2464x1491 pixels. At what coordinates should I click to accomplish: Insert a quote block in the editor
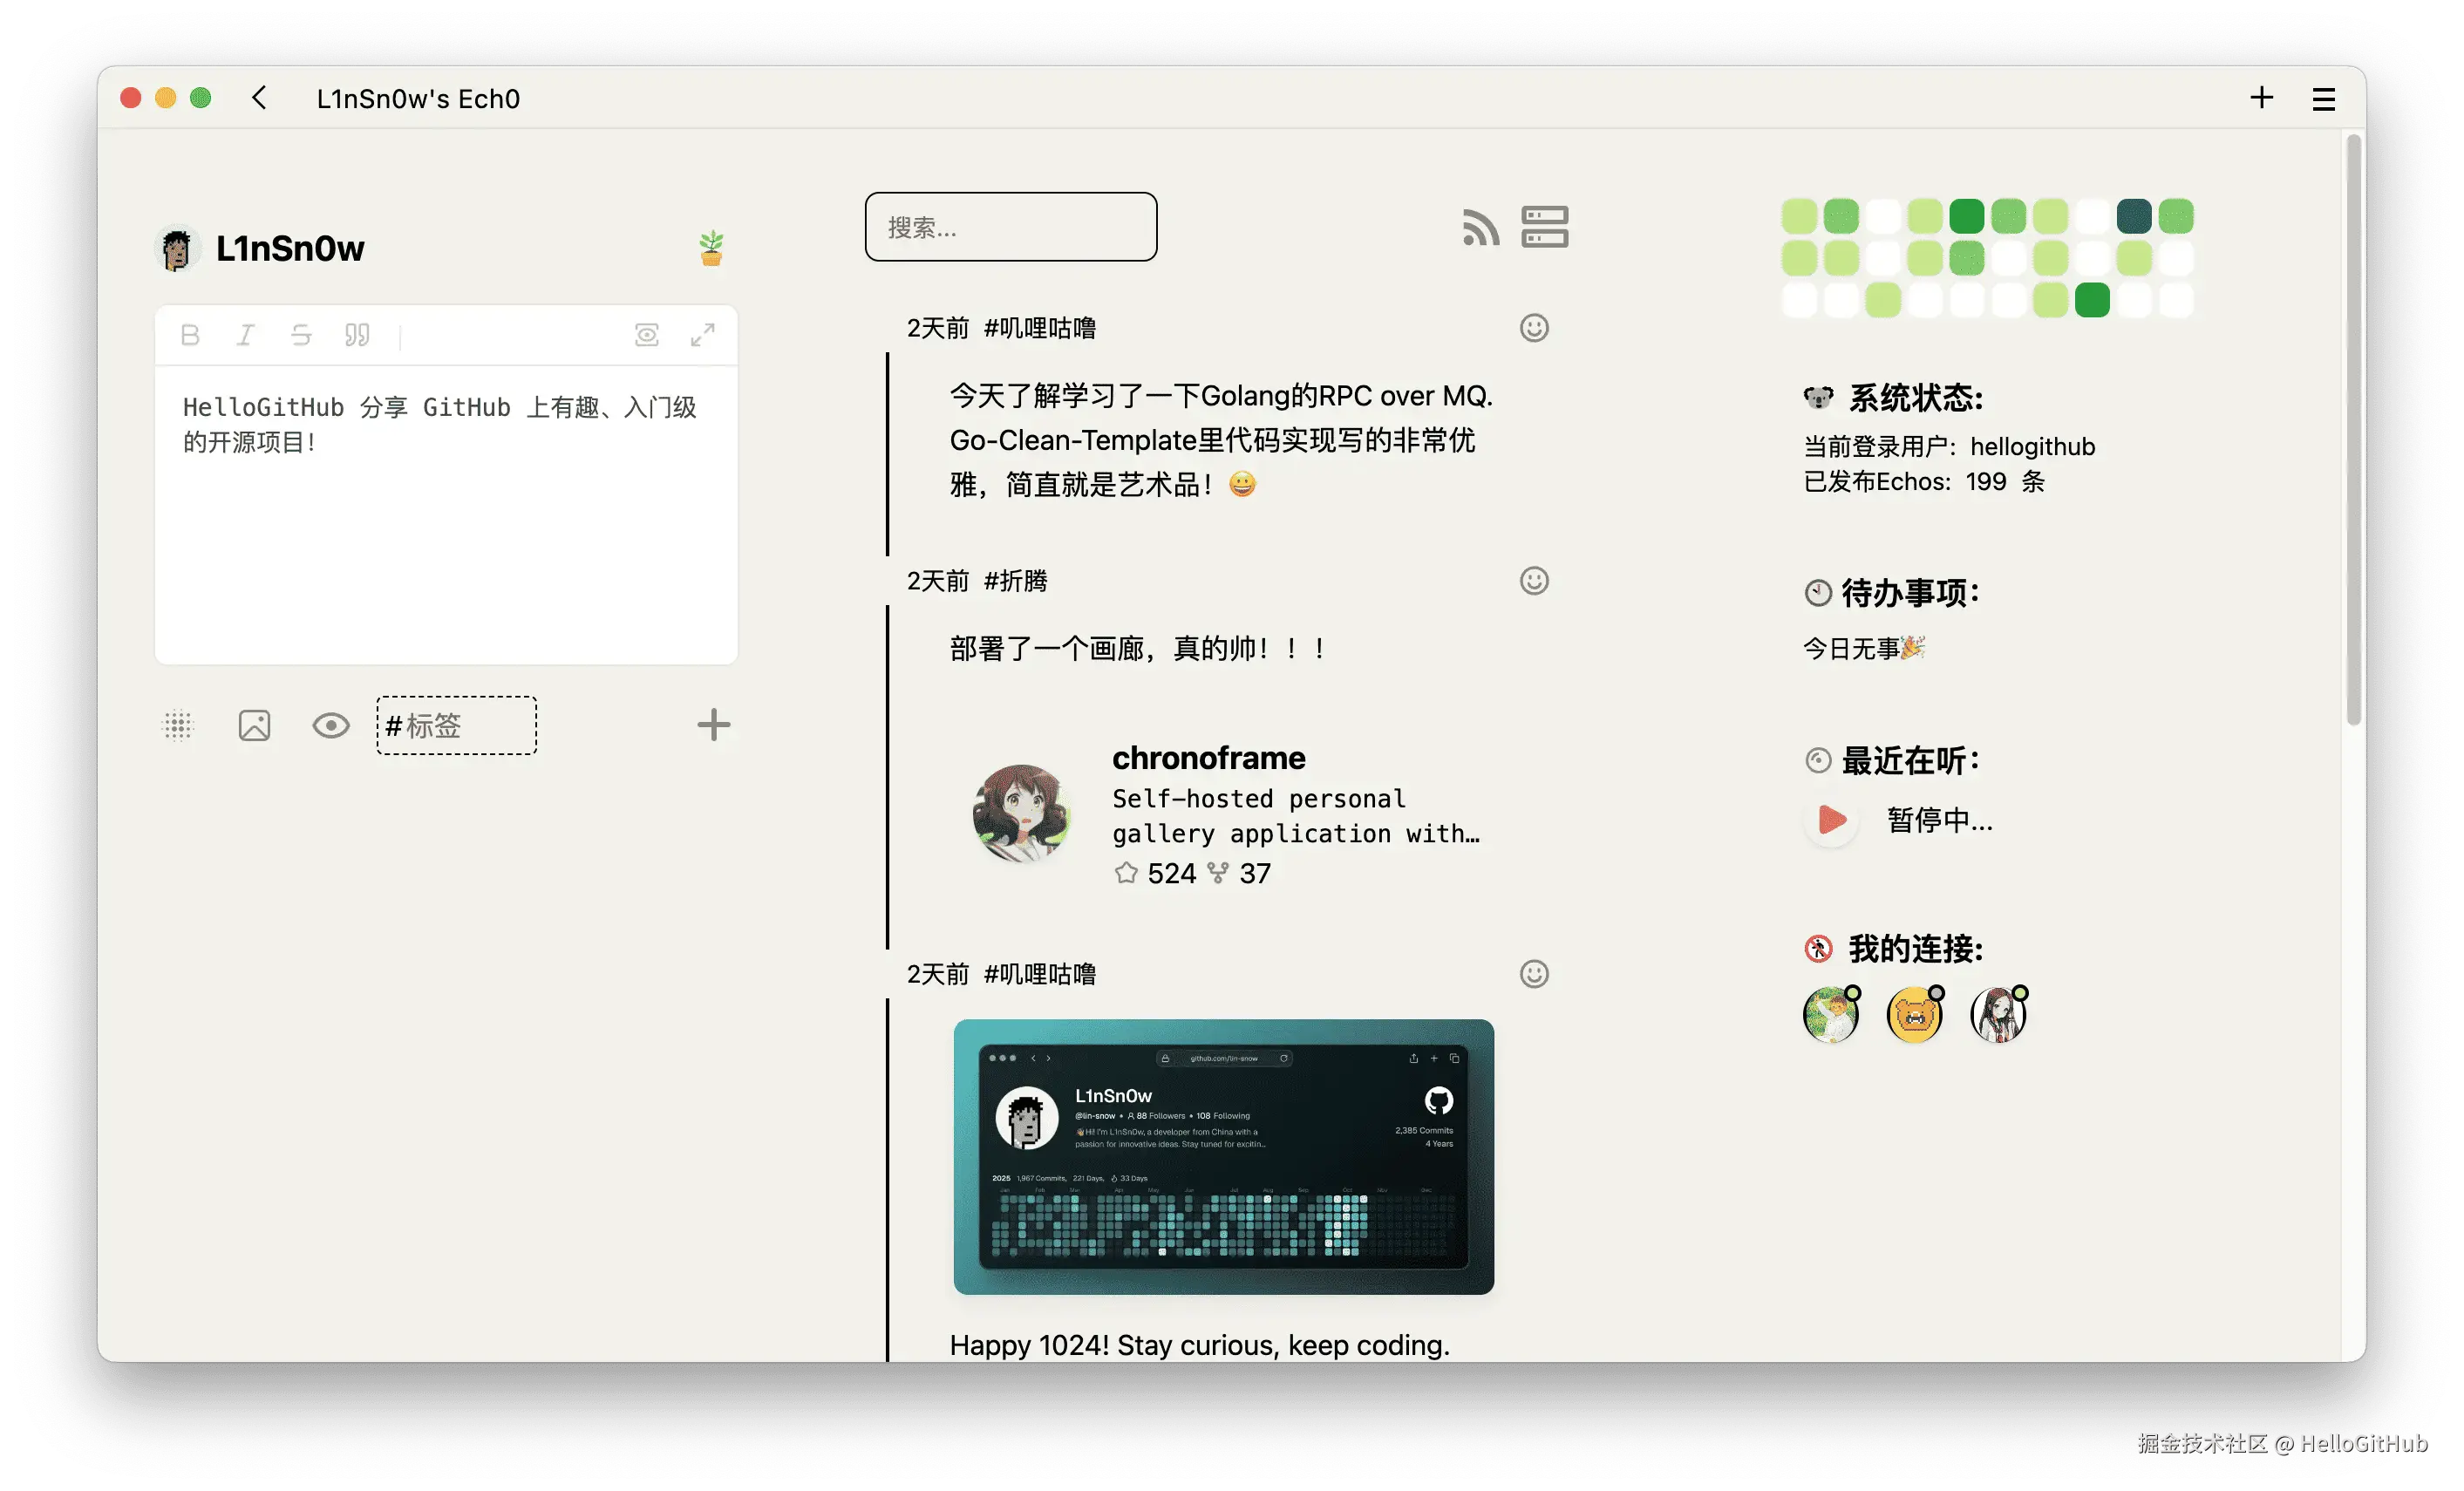[x=357, y=335]
